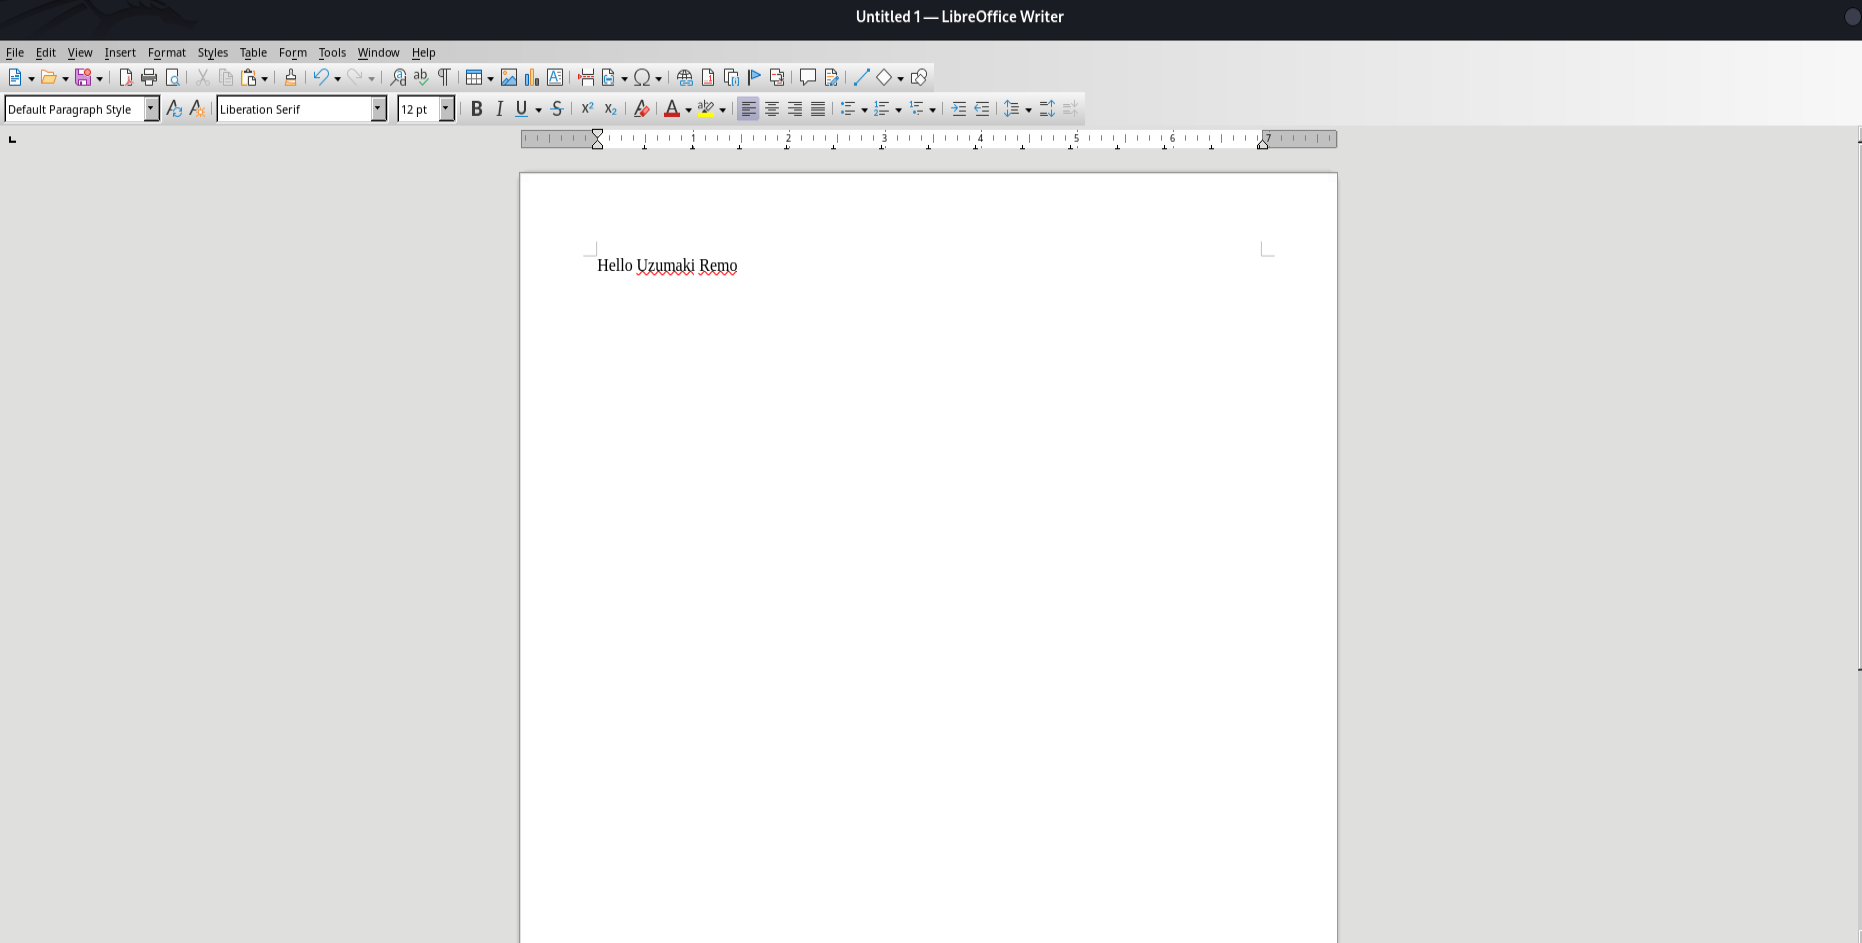This screenshot has height=943, width=1862.
Task: Create a new document
Action: 15,77
